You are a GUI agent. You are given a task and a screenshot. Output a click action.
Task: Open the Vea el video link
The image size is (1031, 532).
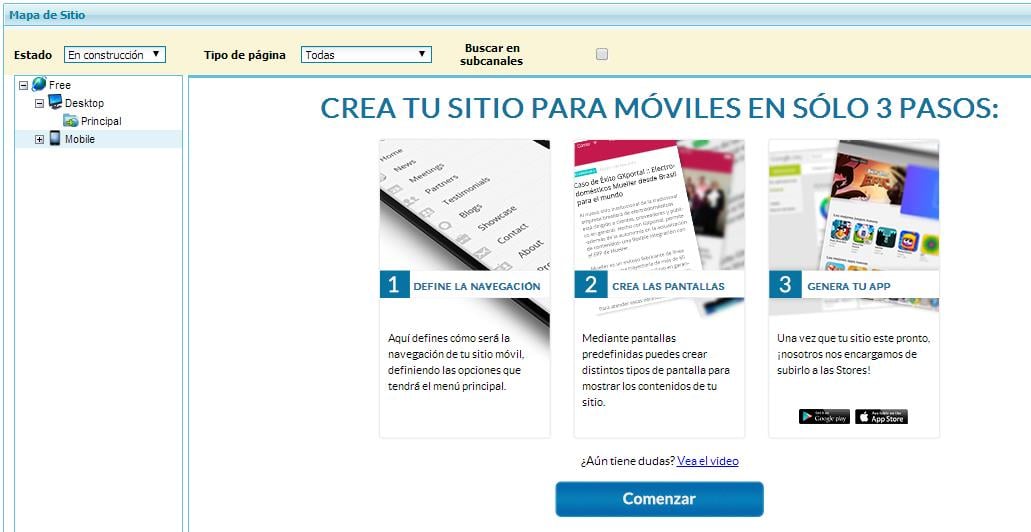(707, 461)
